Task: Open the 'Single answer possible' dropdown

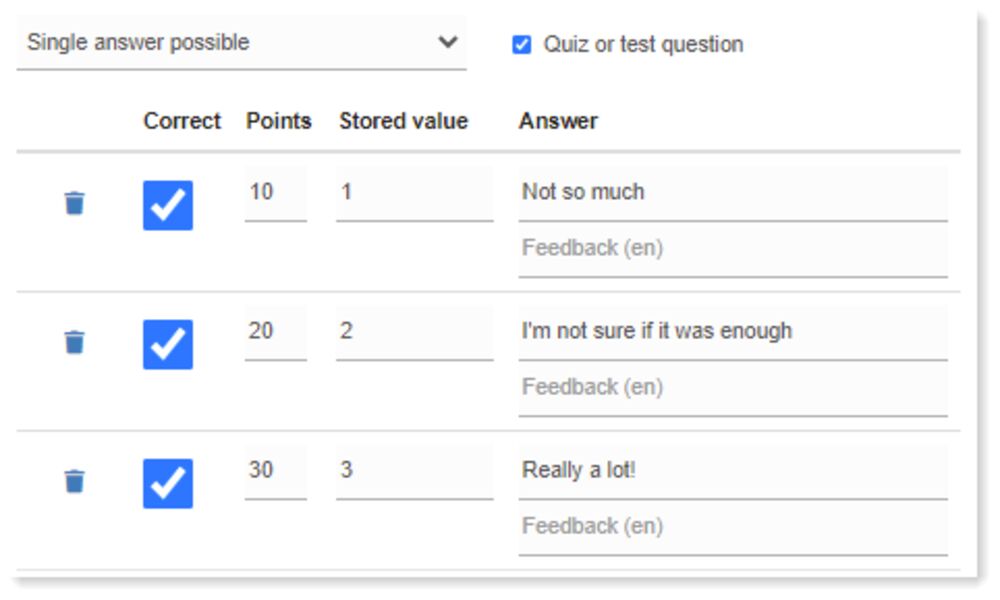Action: 240,43
